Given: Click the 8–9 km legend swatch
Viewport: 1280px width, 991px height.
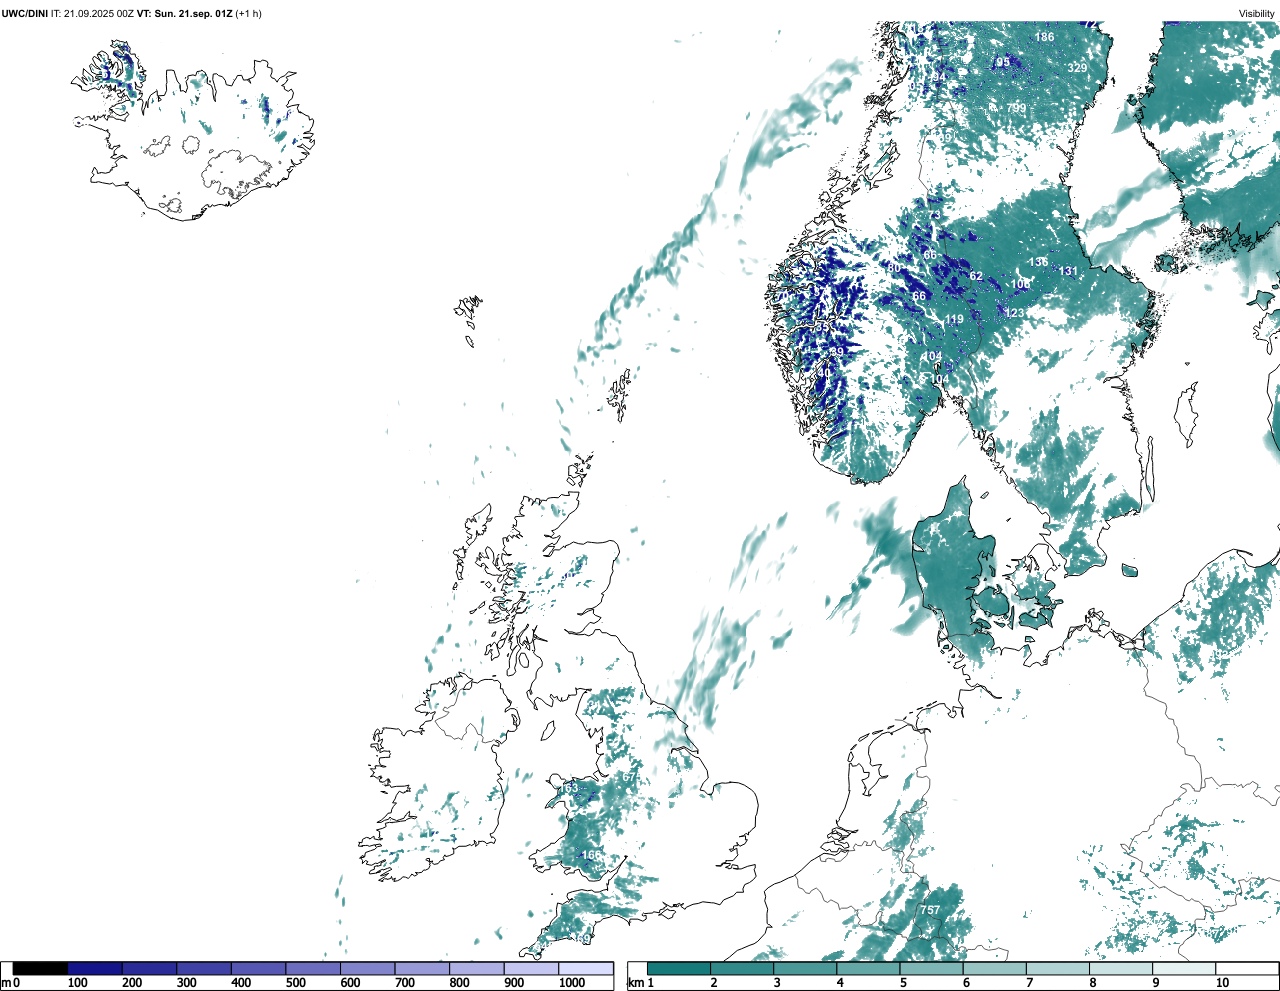Looking at the screenshot, I should pyautogui.click(x=1120, y=968).
